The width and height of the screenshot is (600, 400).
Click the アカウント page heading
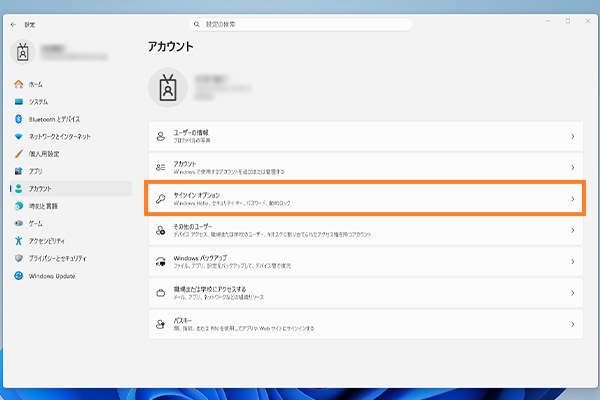171,47
